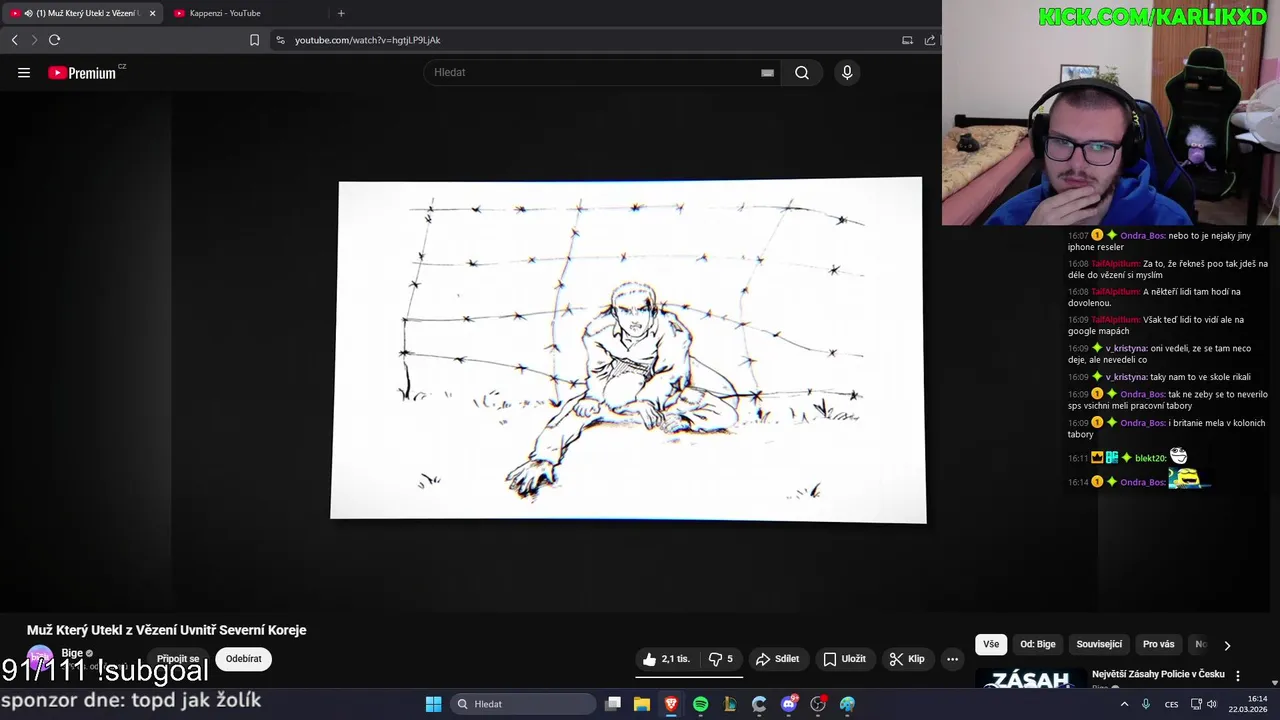Open Největší Zásahy Policie v Česku video
Viewport: 1280px width, 720px height.
point(1158,674)
